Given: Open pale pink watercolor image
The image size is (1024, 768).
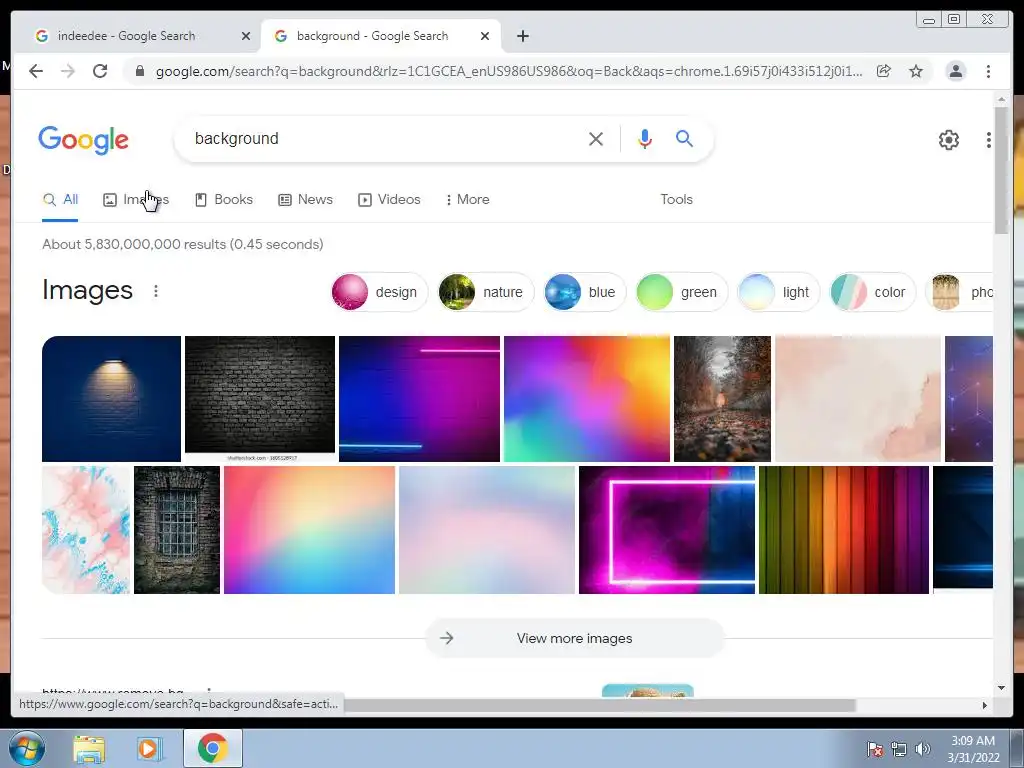Looking at the screenshot, I should tap(858, 399).
